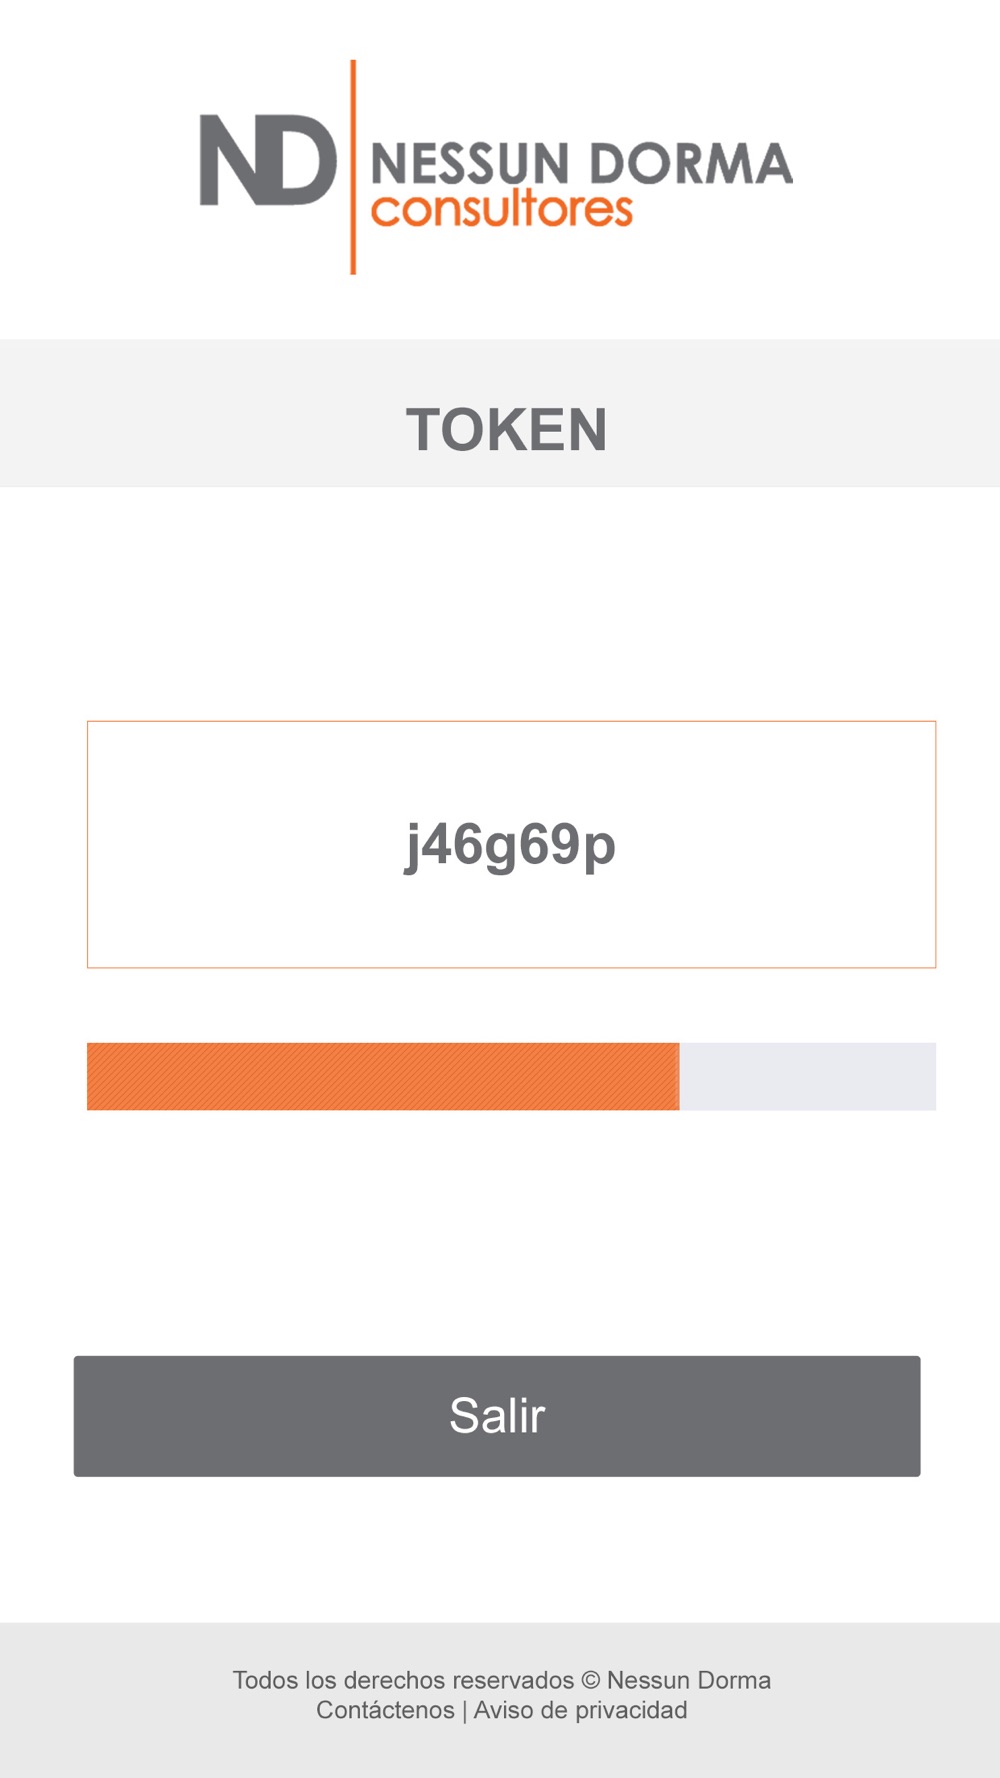Click the ND monogram logo
This screenshot has width=1000, height=1778.
coord(268,160)
